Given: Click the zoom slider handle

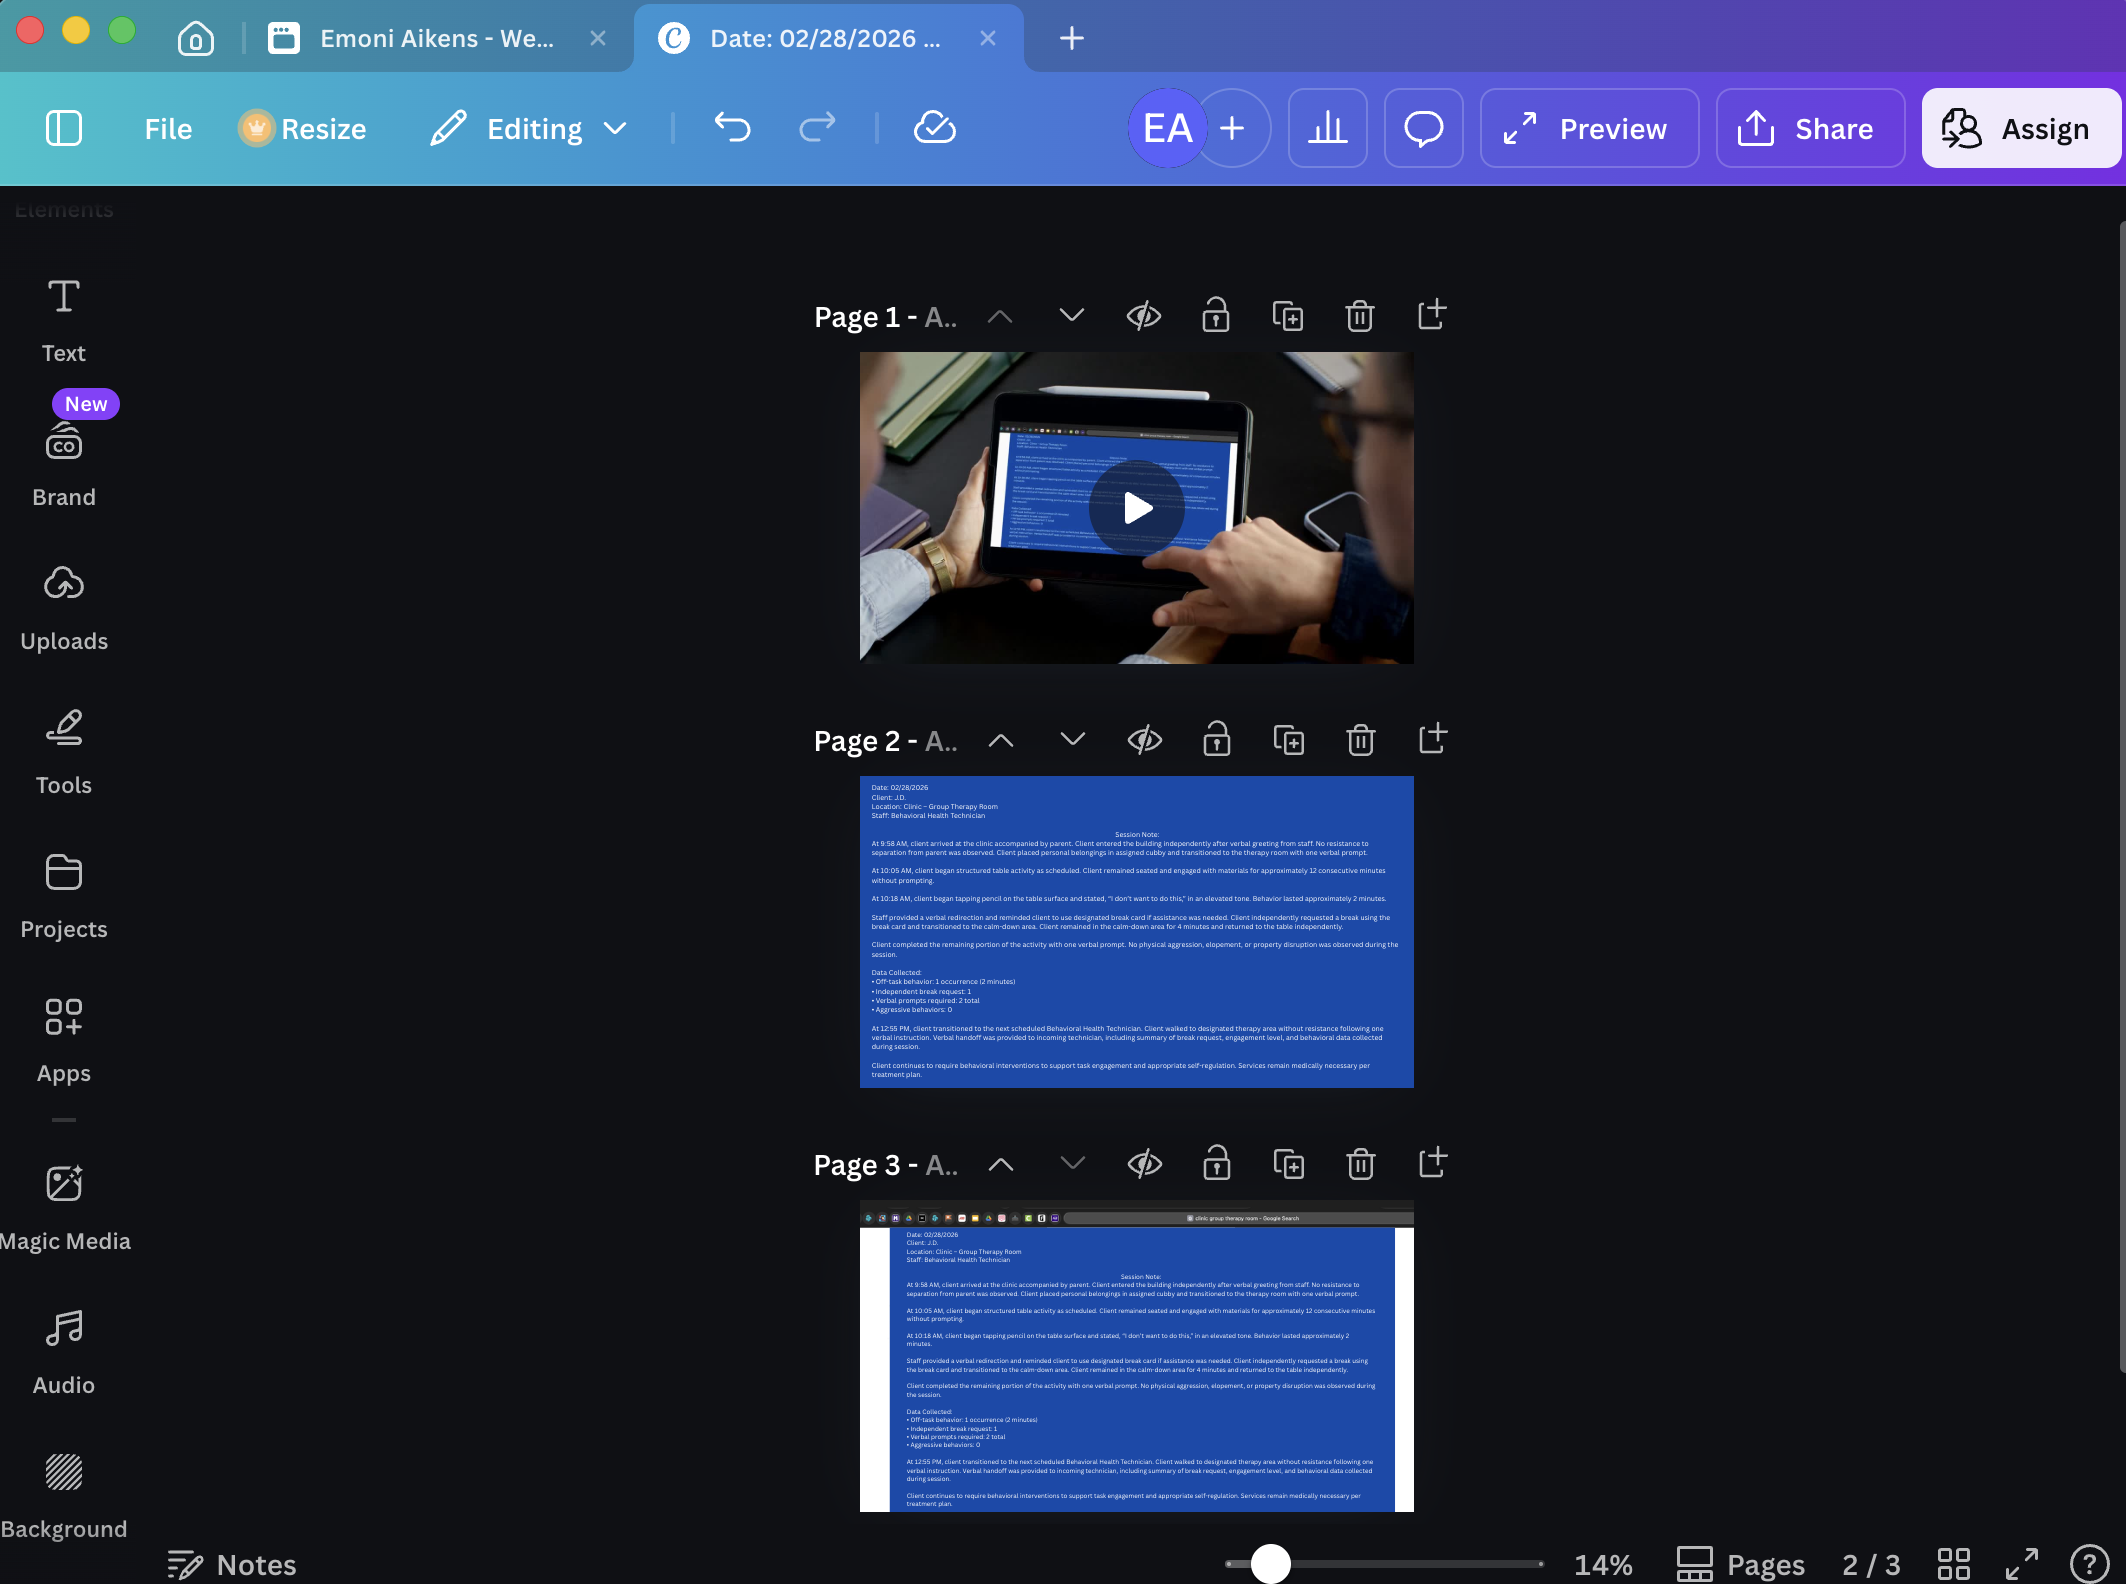Looking at the screenshot, I should click(x=1270, y=1563).
